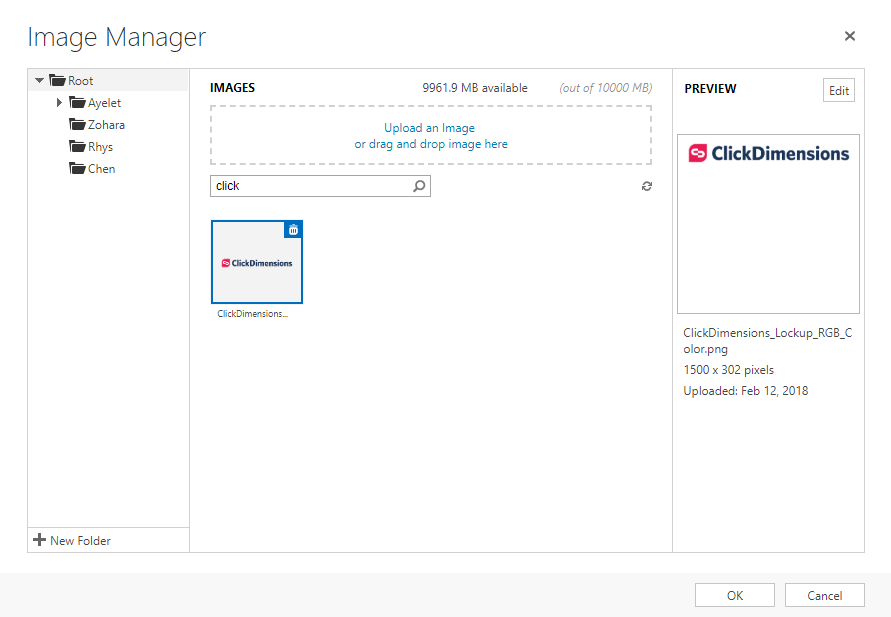Click Upload an Image link
Viewport: 891px width, 617px height.
(x=430, y=128)
